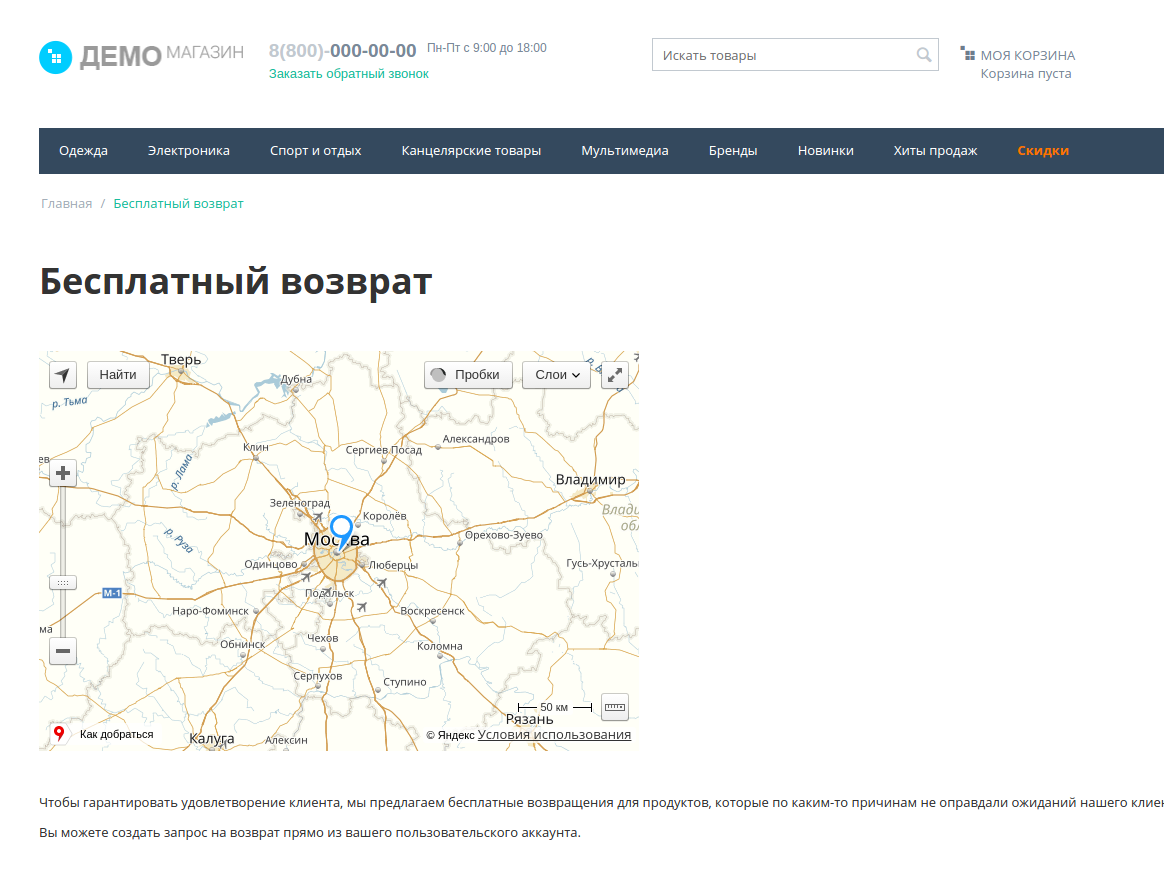The image size is (1164, 886).
Task: Enable traffic display using the traffic light circle
Action: click(x=440, y=374)
